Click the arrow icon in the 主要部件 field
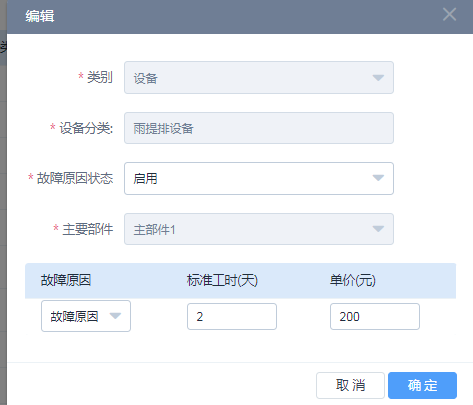Screen dimensions: 473x405 pyautogui.click(x=378, y=229)
